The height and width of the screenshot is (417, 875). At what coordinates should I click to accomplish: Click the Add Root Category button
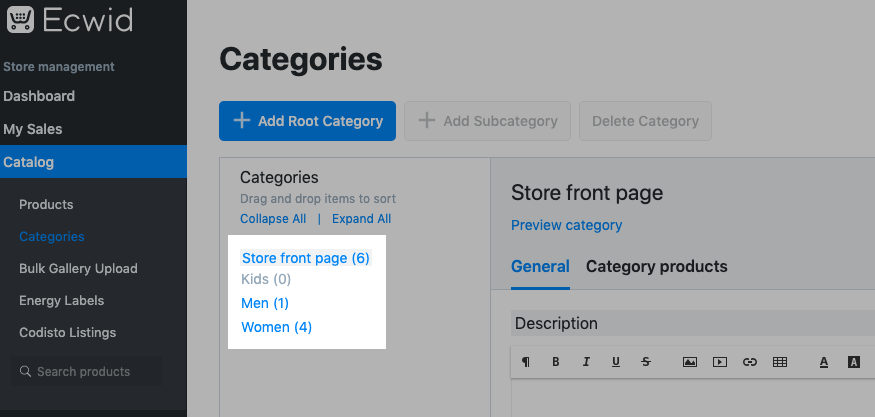pyautogui.click(x=307, y=121)
